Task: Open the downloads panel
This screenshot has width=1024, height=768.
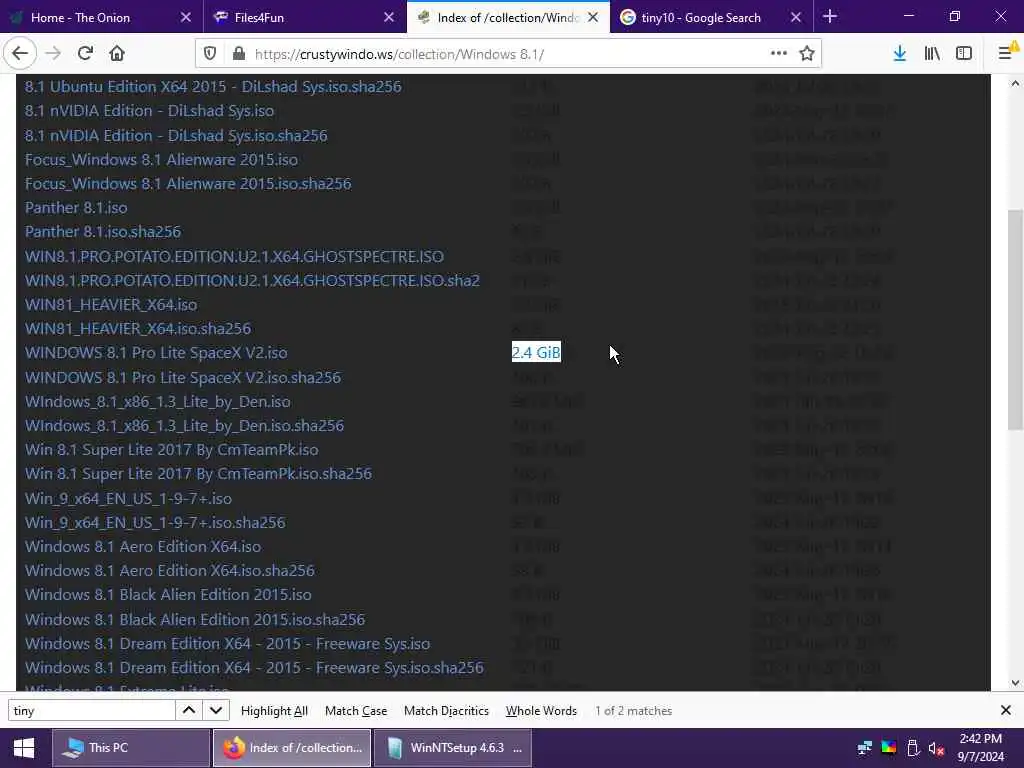Action: (x=900, y=54)
